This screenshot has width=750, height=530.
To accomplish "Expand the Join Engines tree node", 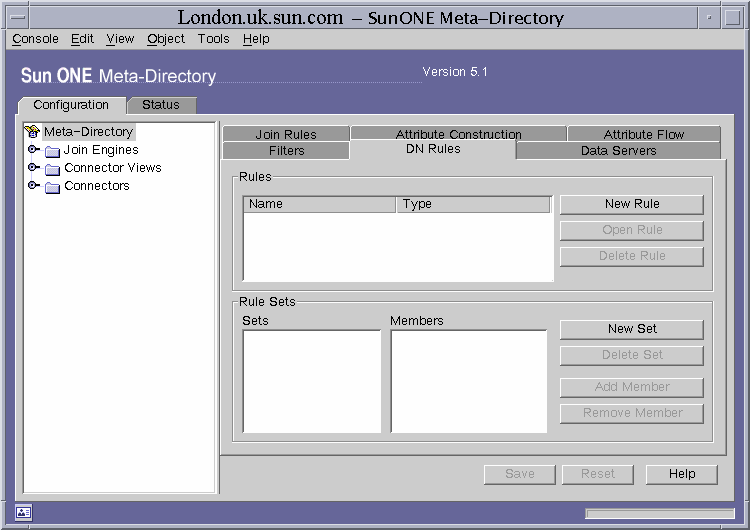I will click(33, 149).
